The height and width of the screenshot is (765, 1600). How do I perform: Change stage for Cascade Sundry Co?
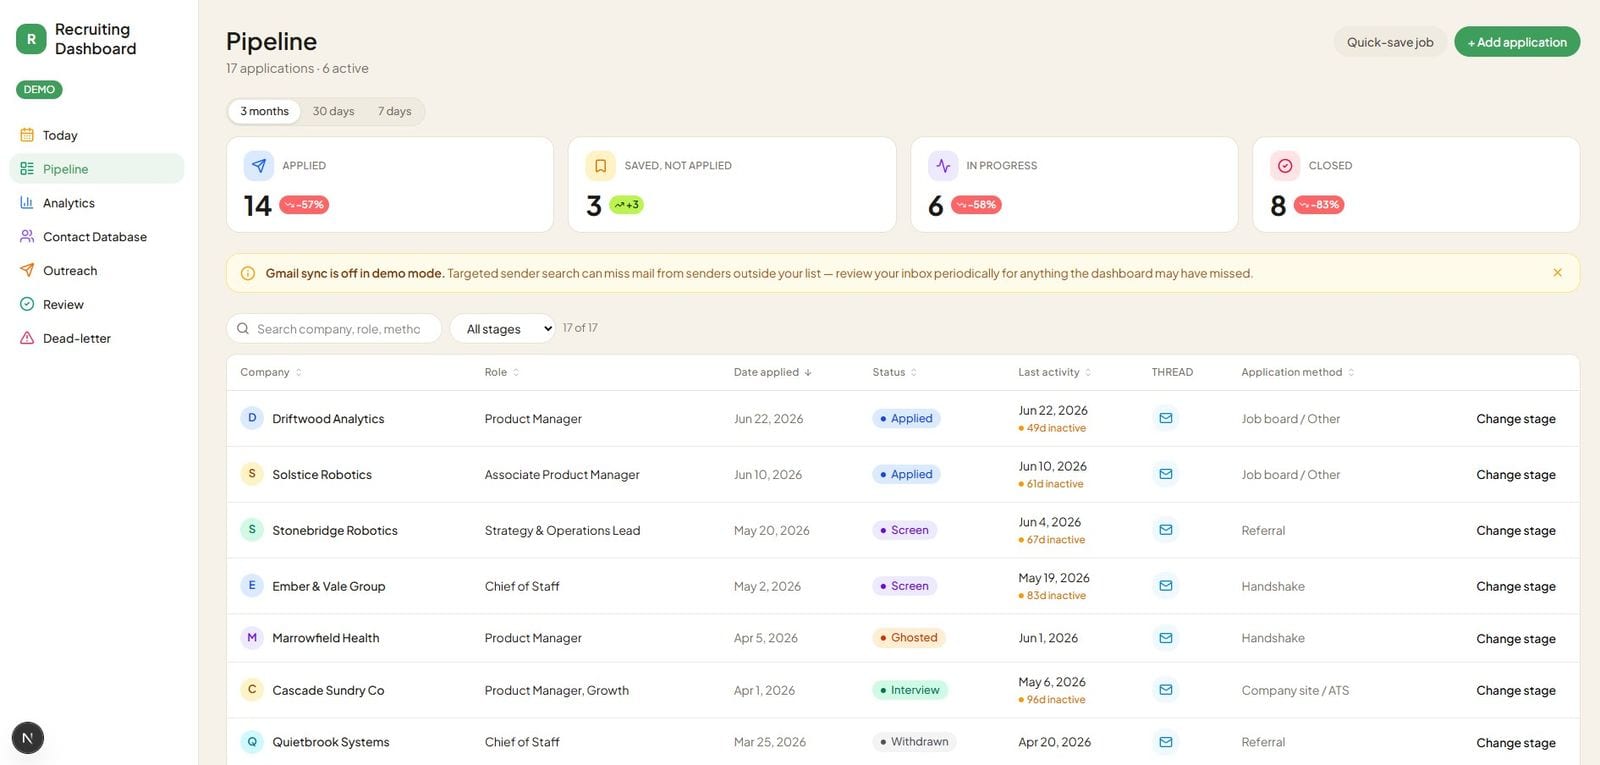click(x=1516, y=691)
